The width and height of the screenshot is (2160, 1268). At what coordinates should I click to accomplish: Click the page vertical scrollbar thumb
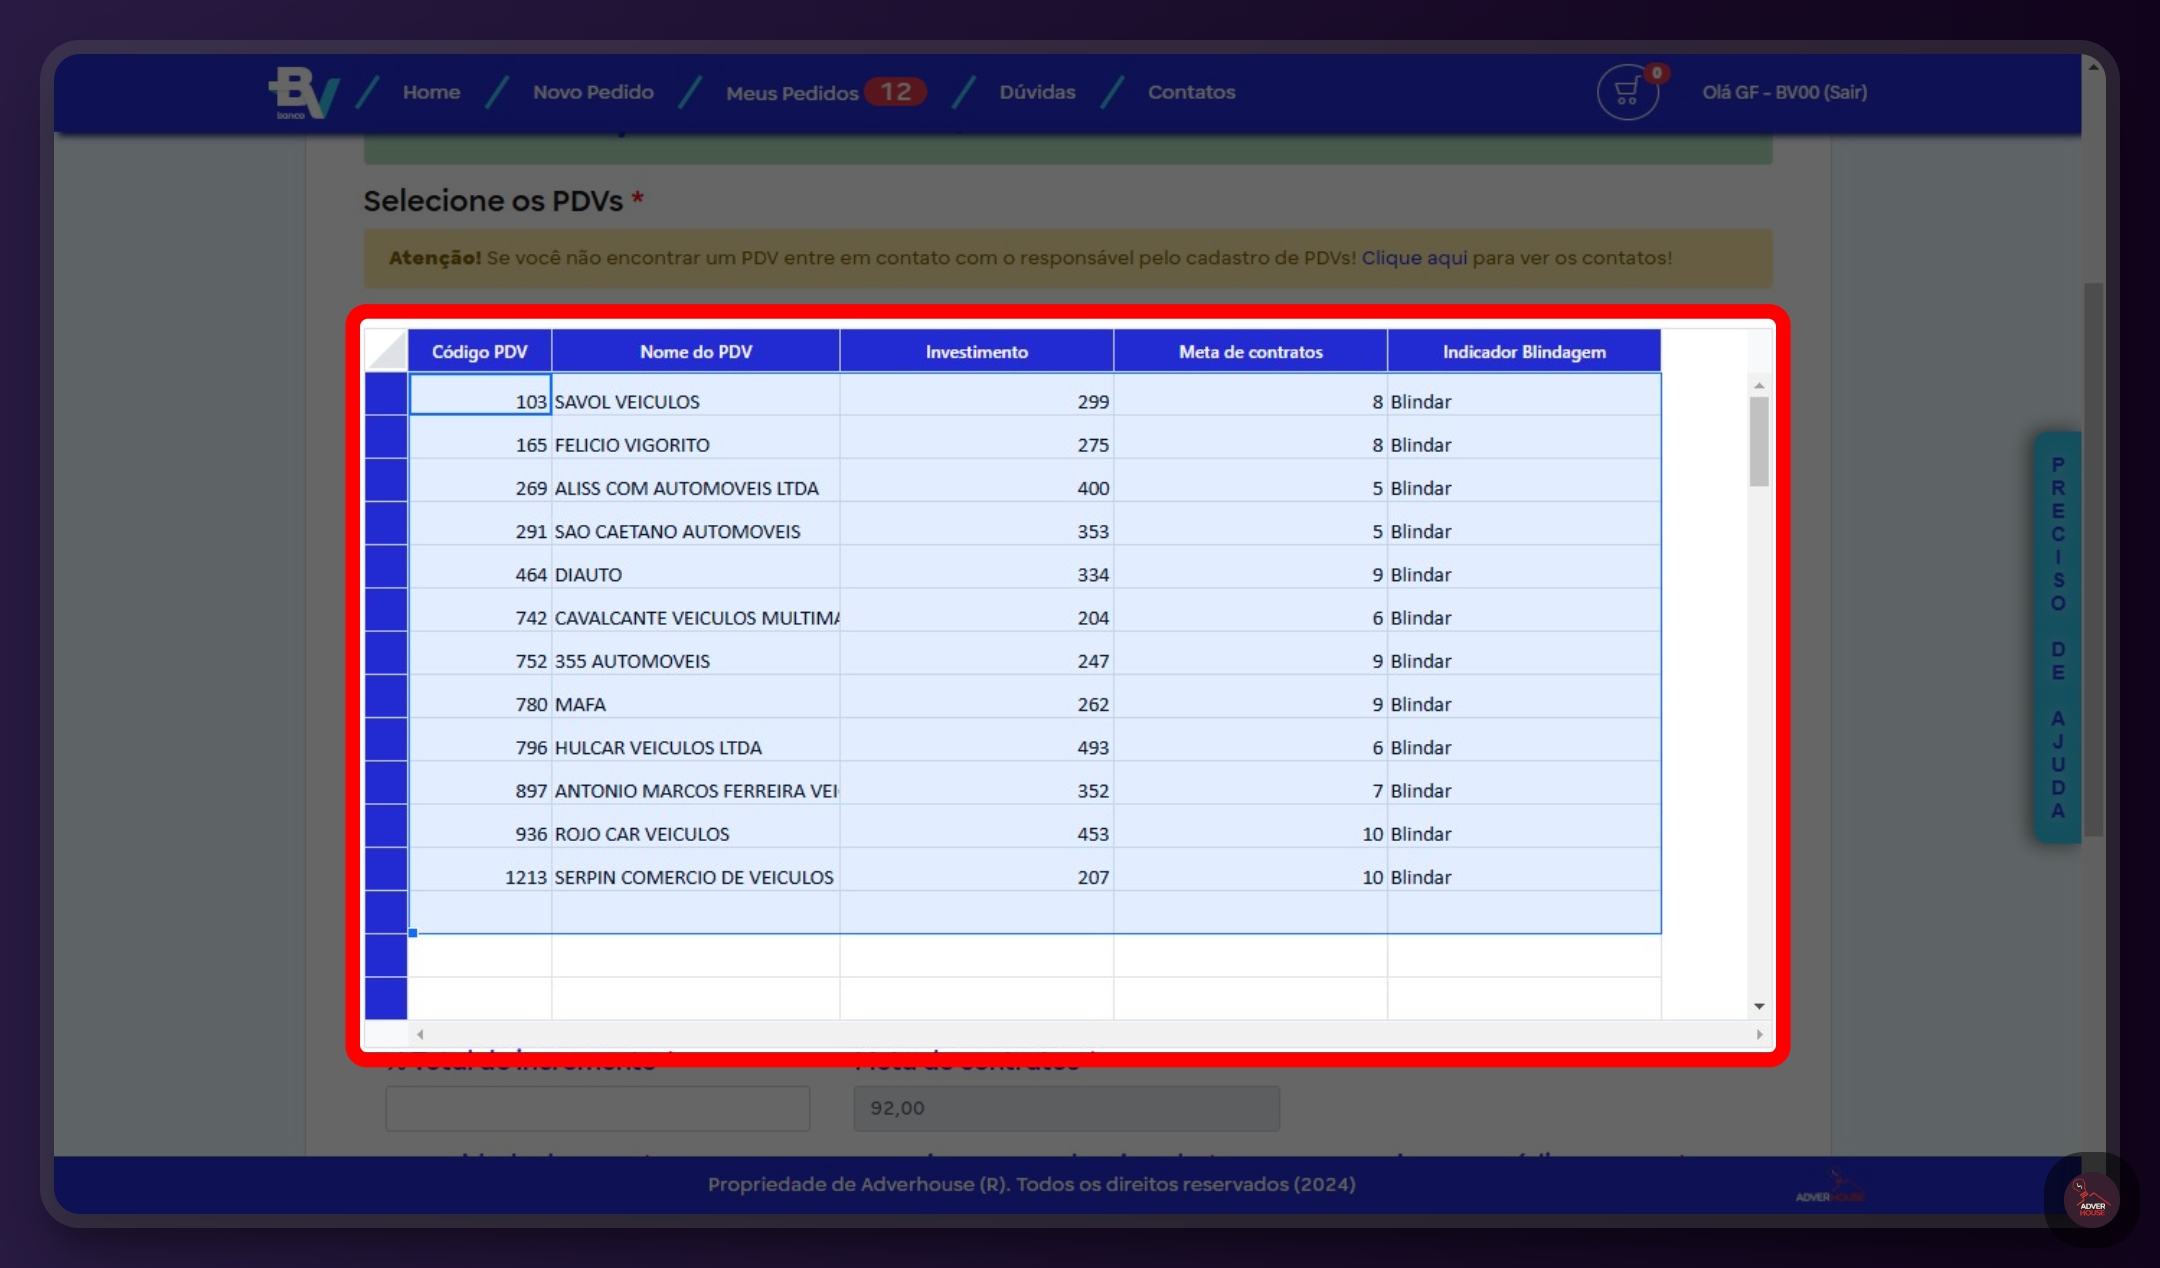2093,560
